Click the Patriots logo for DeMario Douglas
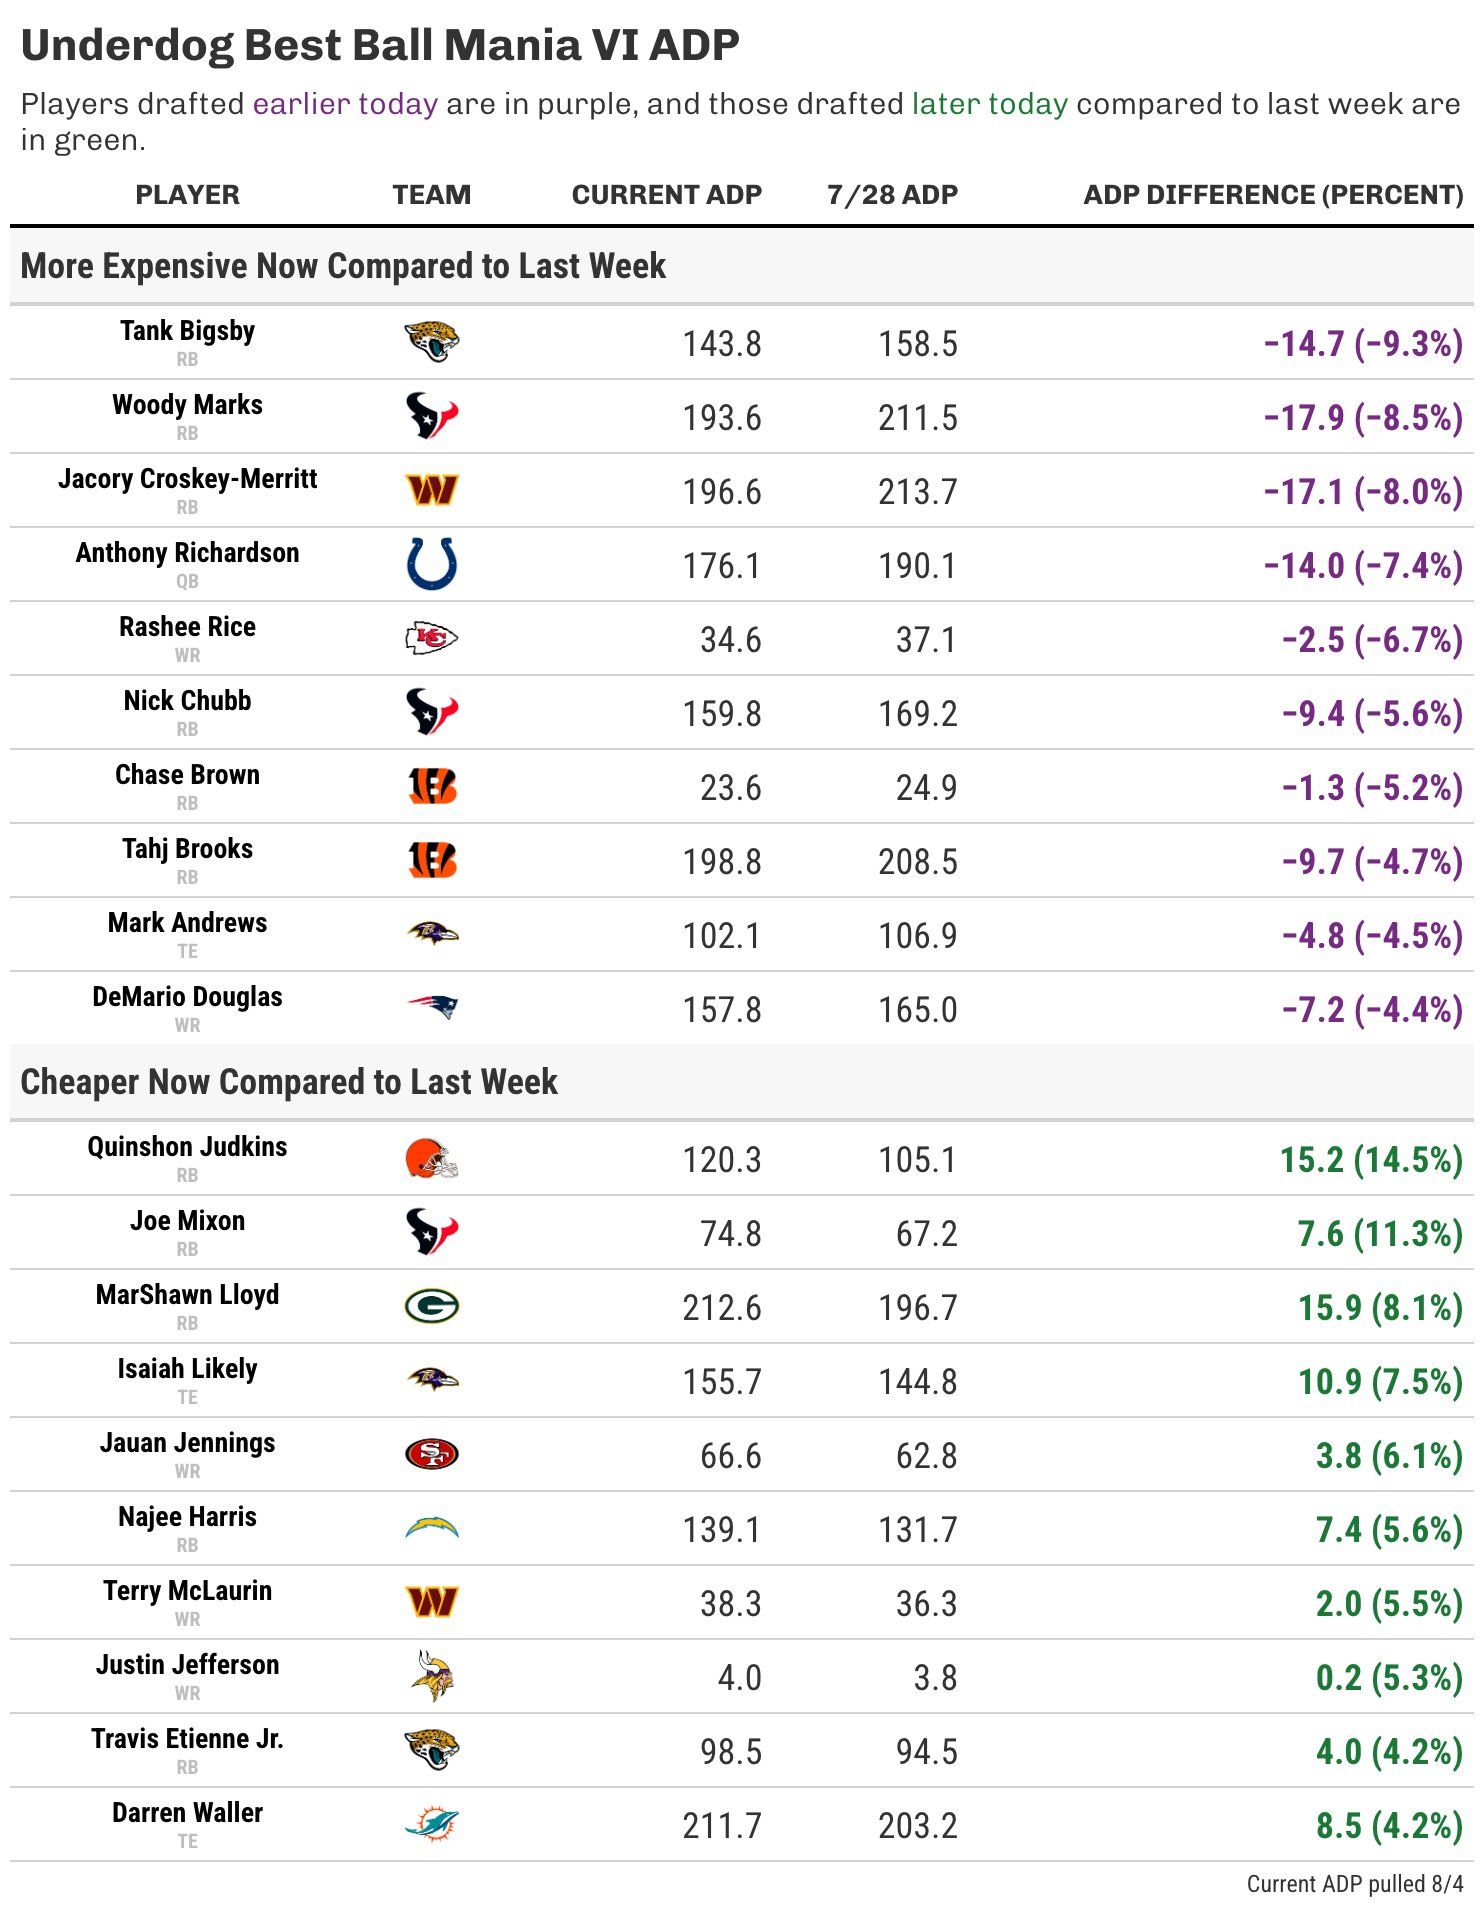Screen dimensions: 1484x1916 [x=431, y=1008]
